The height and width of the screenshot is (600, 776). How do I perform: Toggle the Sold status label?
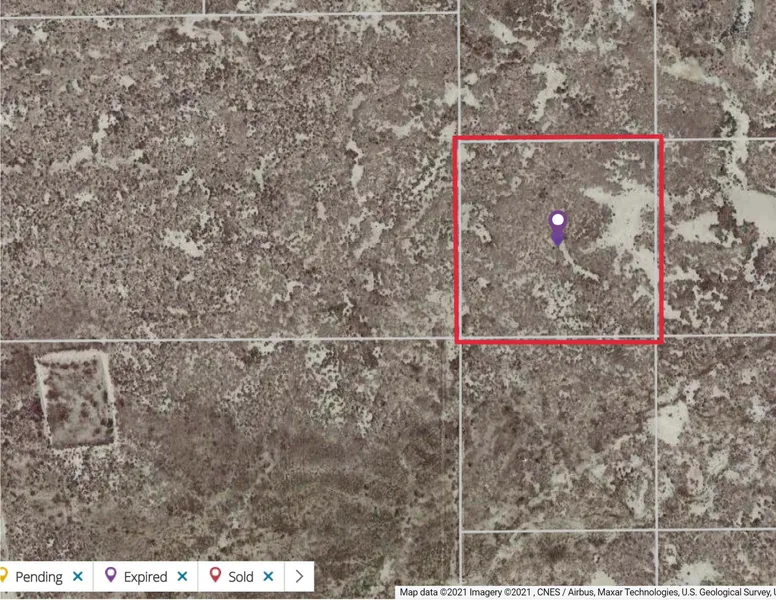(x=241, y=577)
